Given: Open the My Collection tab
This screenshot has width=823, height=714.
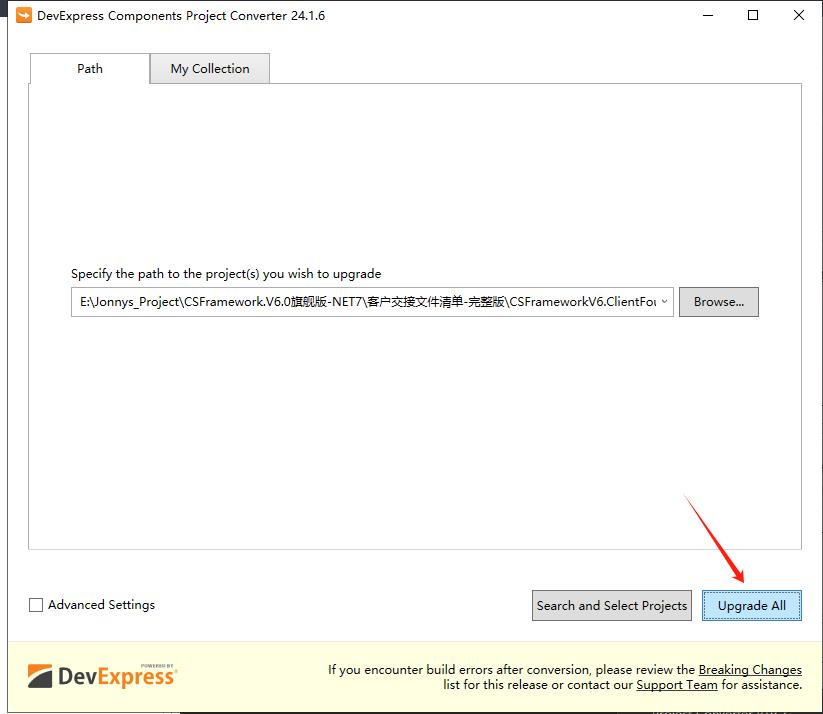Looking at the screenshot, I should [210, 68].
